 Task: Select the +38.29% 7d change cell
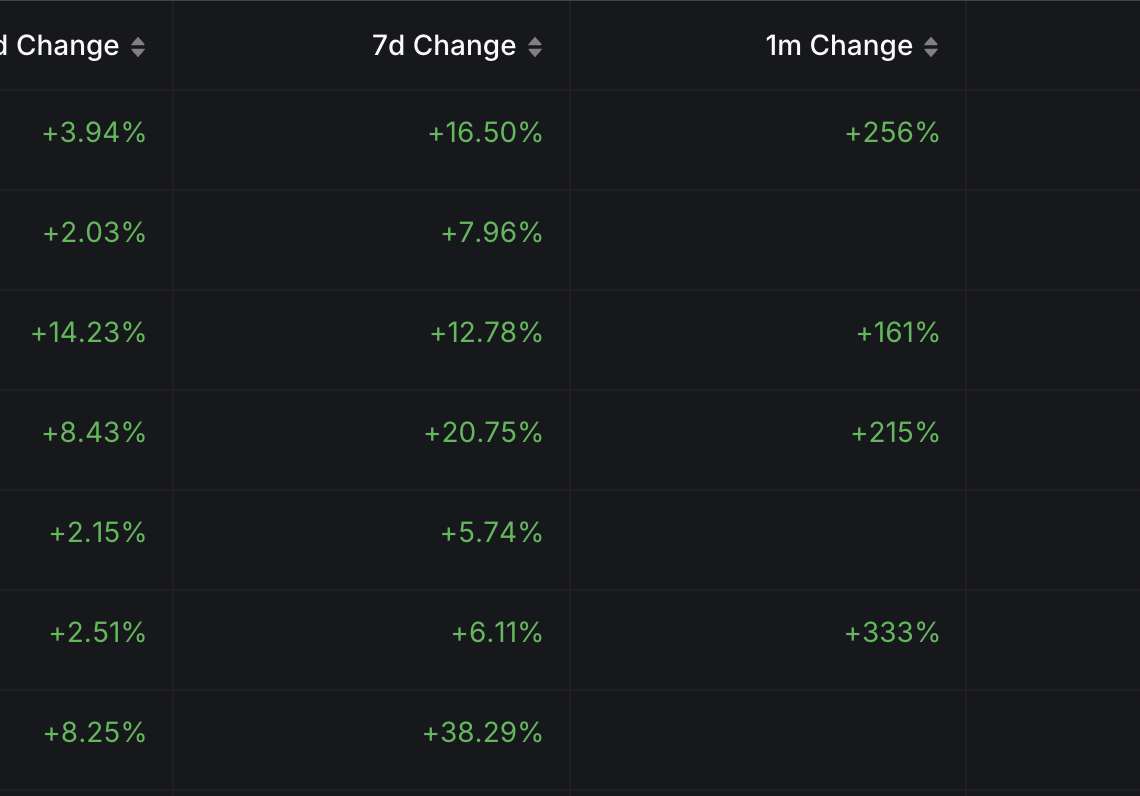(482, 733)
